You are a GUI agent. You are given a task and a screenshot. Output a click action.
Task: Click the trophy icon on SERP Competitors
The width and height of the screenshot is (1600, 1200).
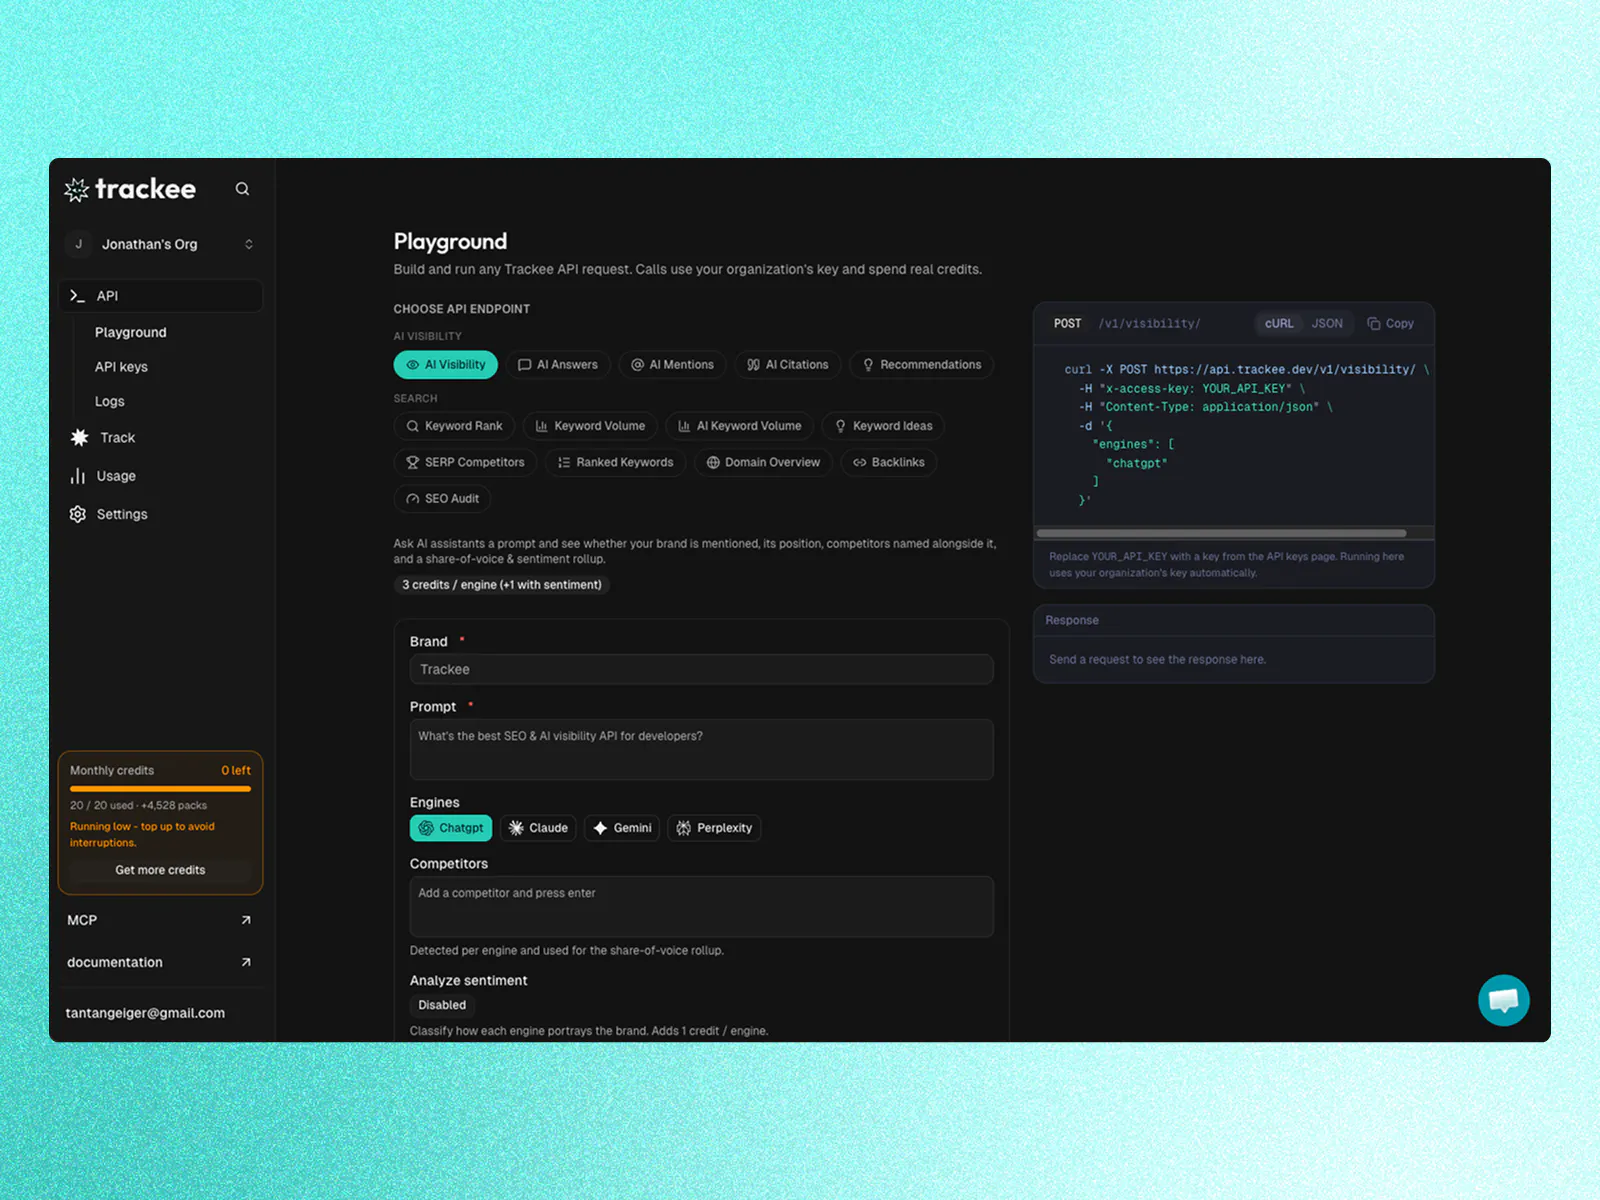click(412, 462)
